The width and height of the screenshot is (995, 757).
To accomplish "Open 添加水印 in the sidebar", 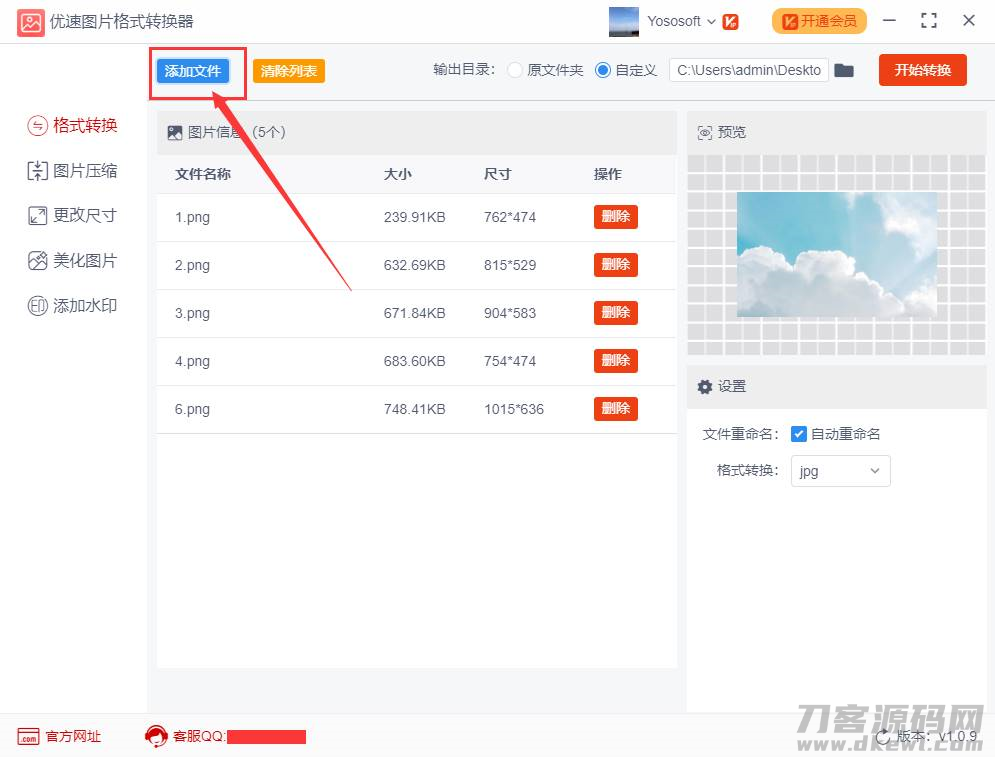I will pos(72,306).
